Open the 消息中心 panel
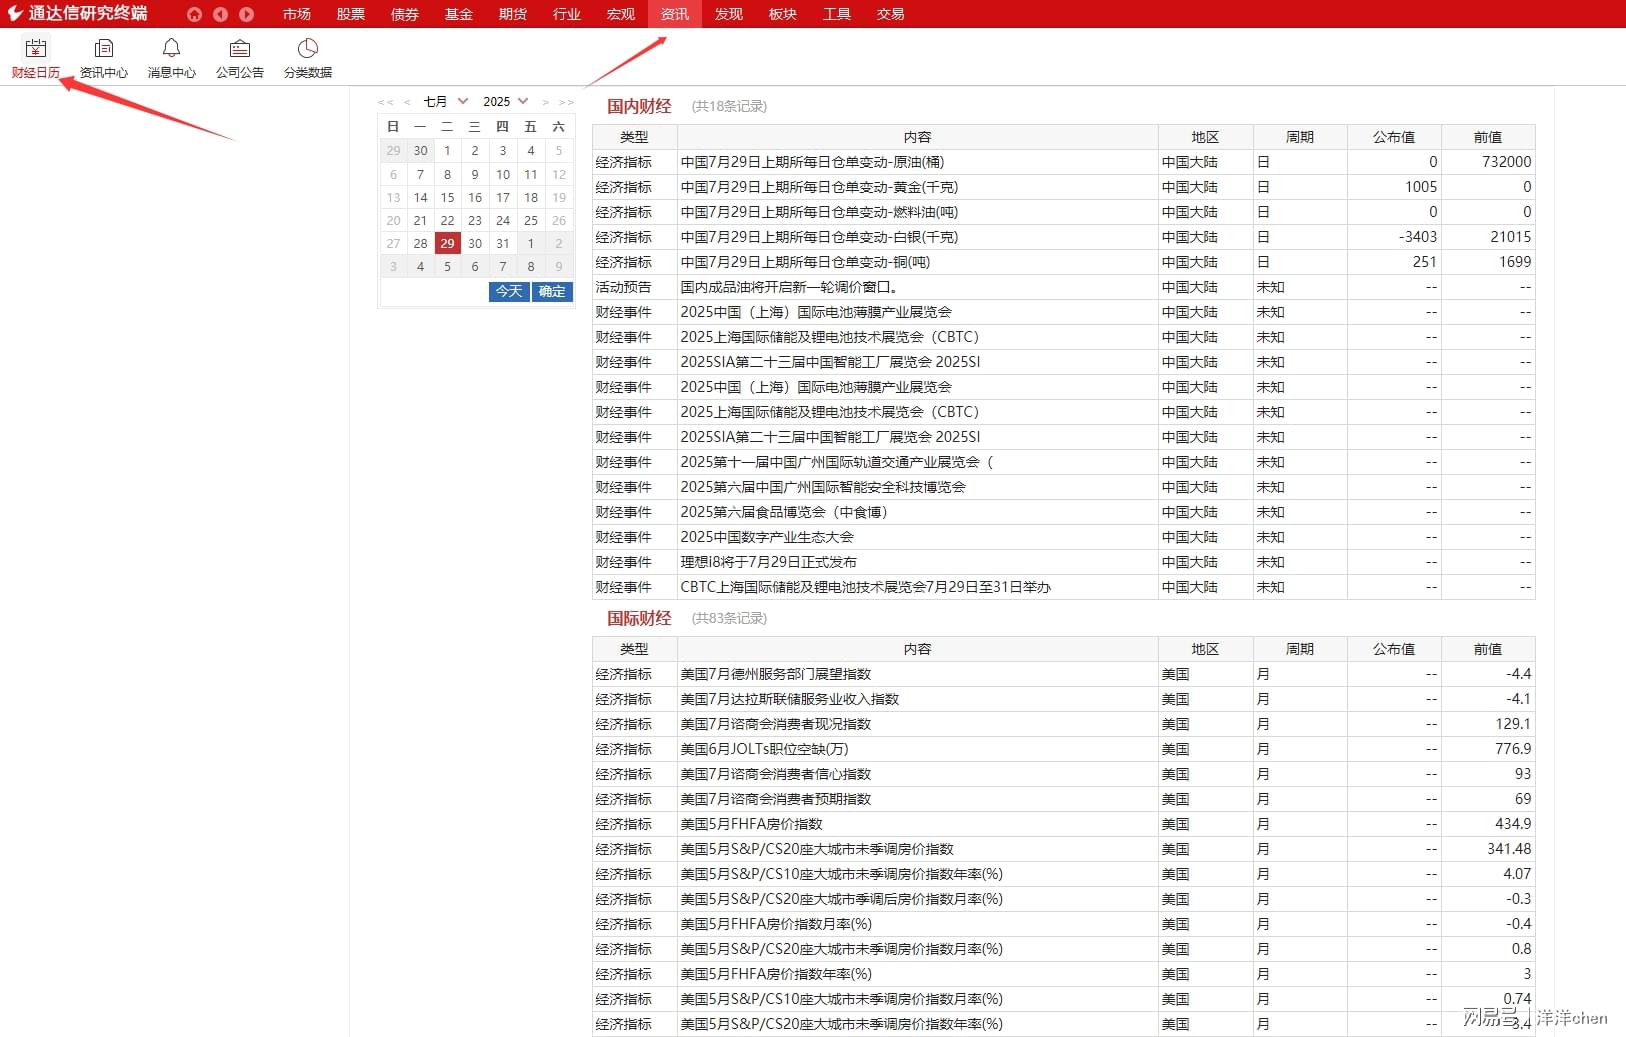1626x1037 pixels. click(171, 57)
